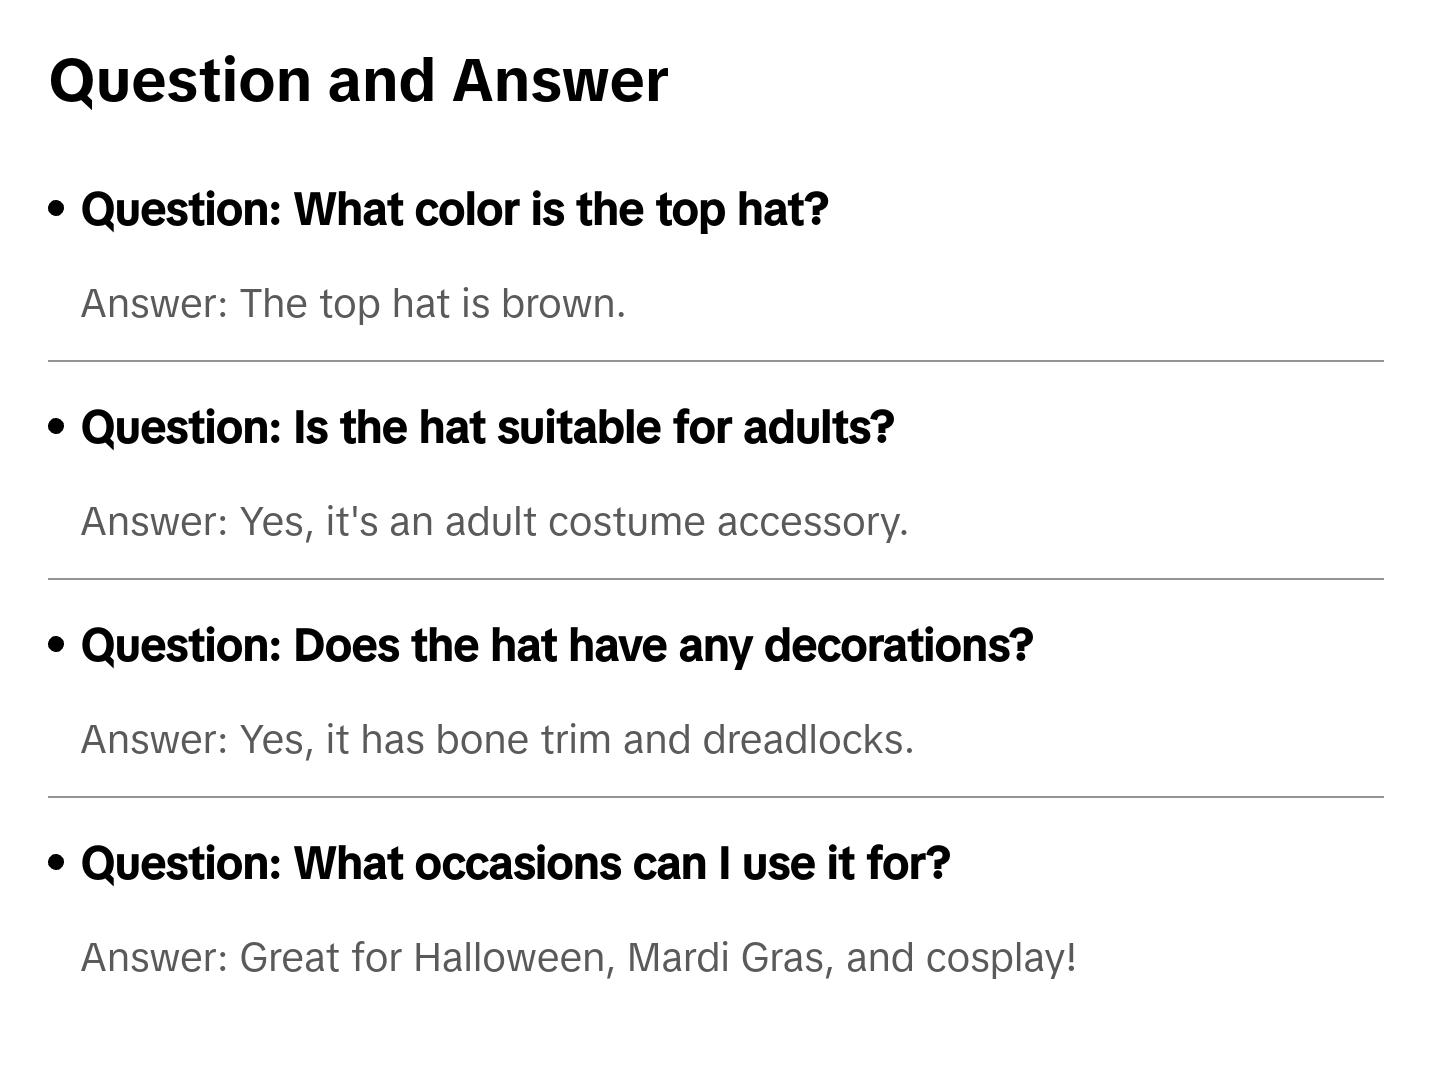Click the divider under the adult costume answer
The image size is (1432, 1072).
click(715, 579)
